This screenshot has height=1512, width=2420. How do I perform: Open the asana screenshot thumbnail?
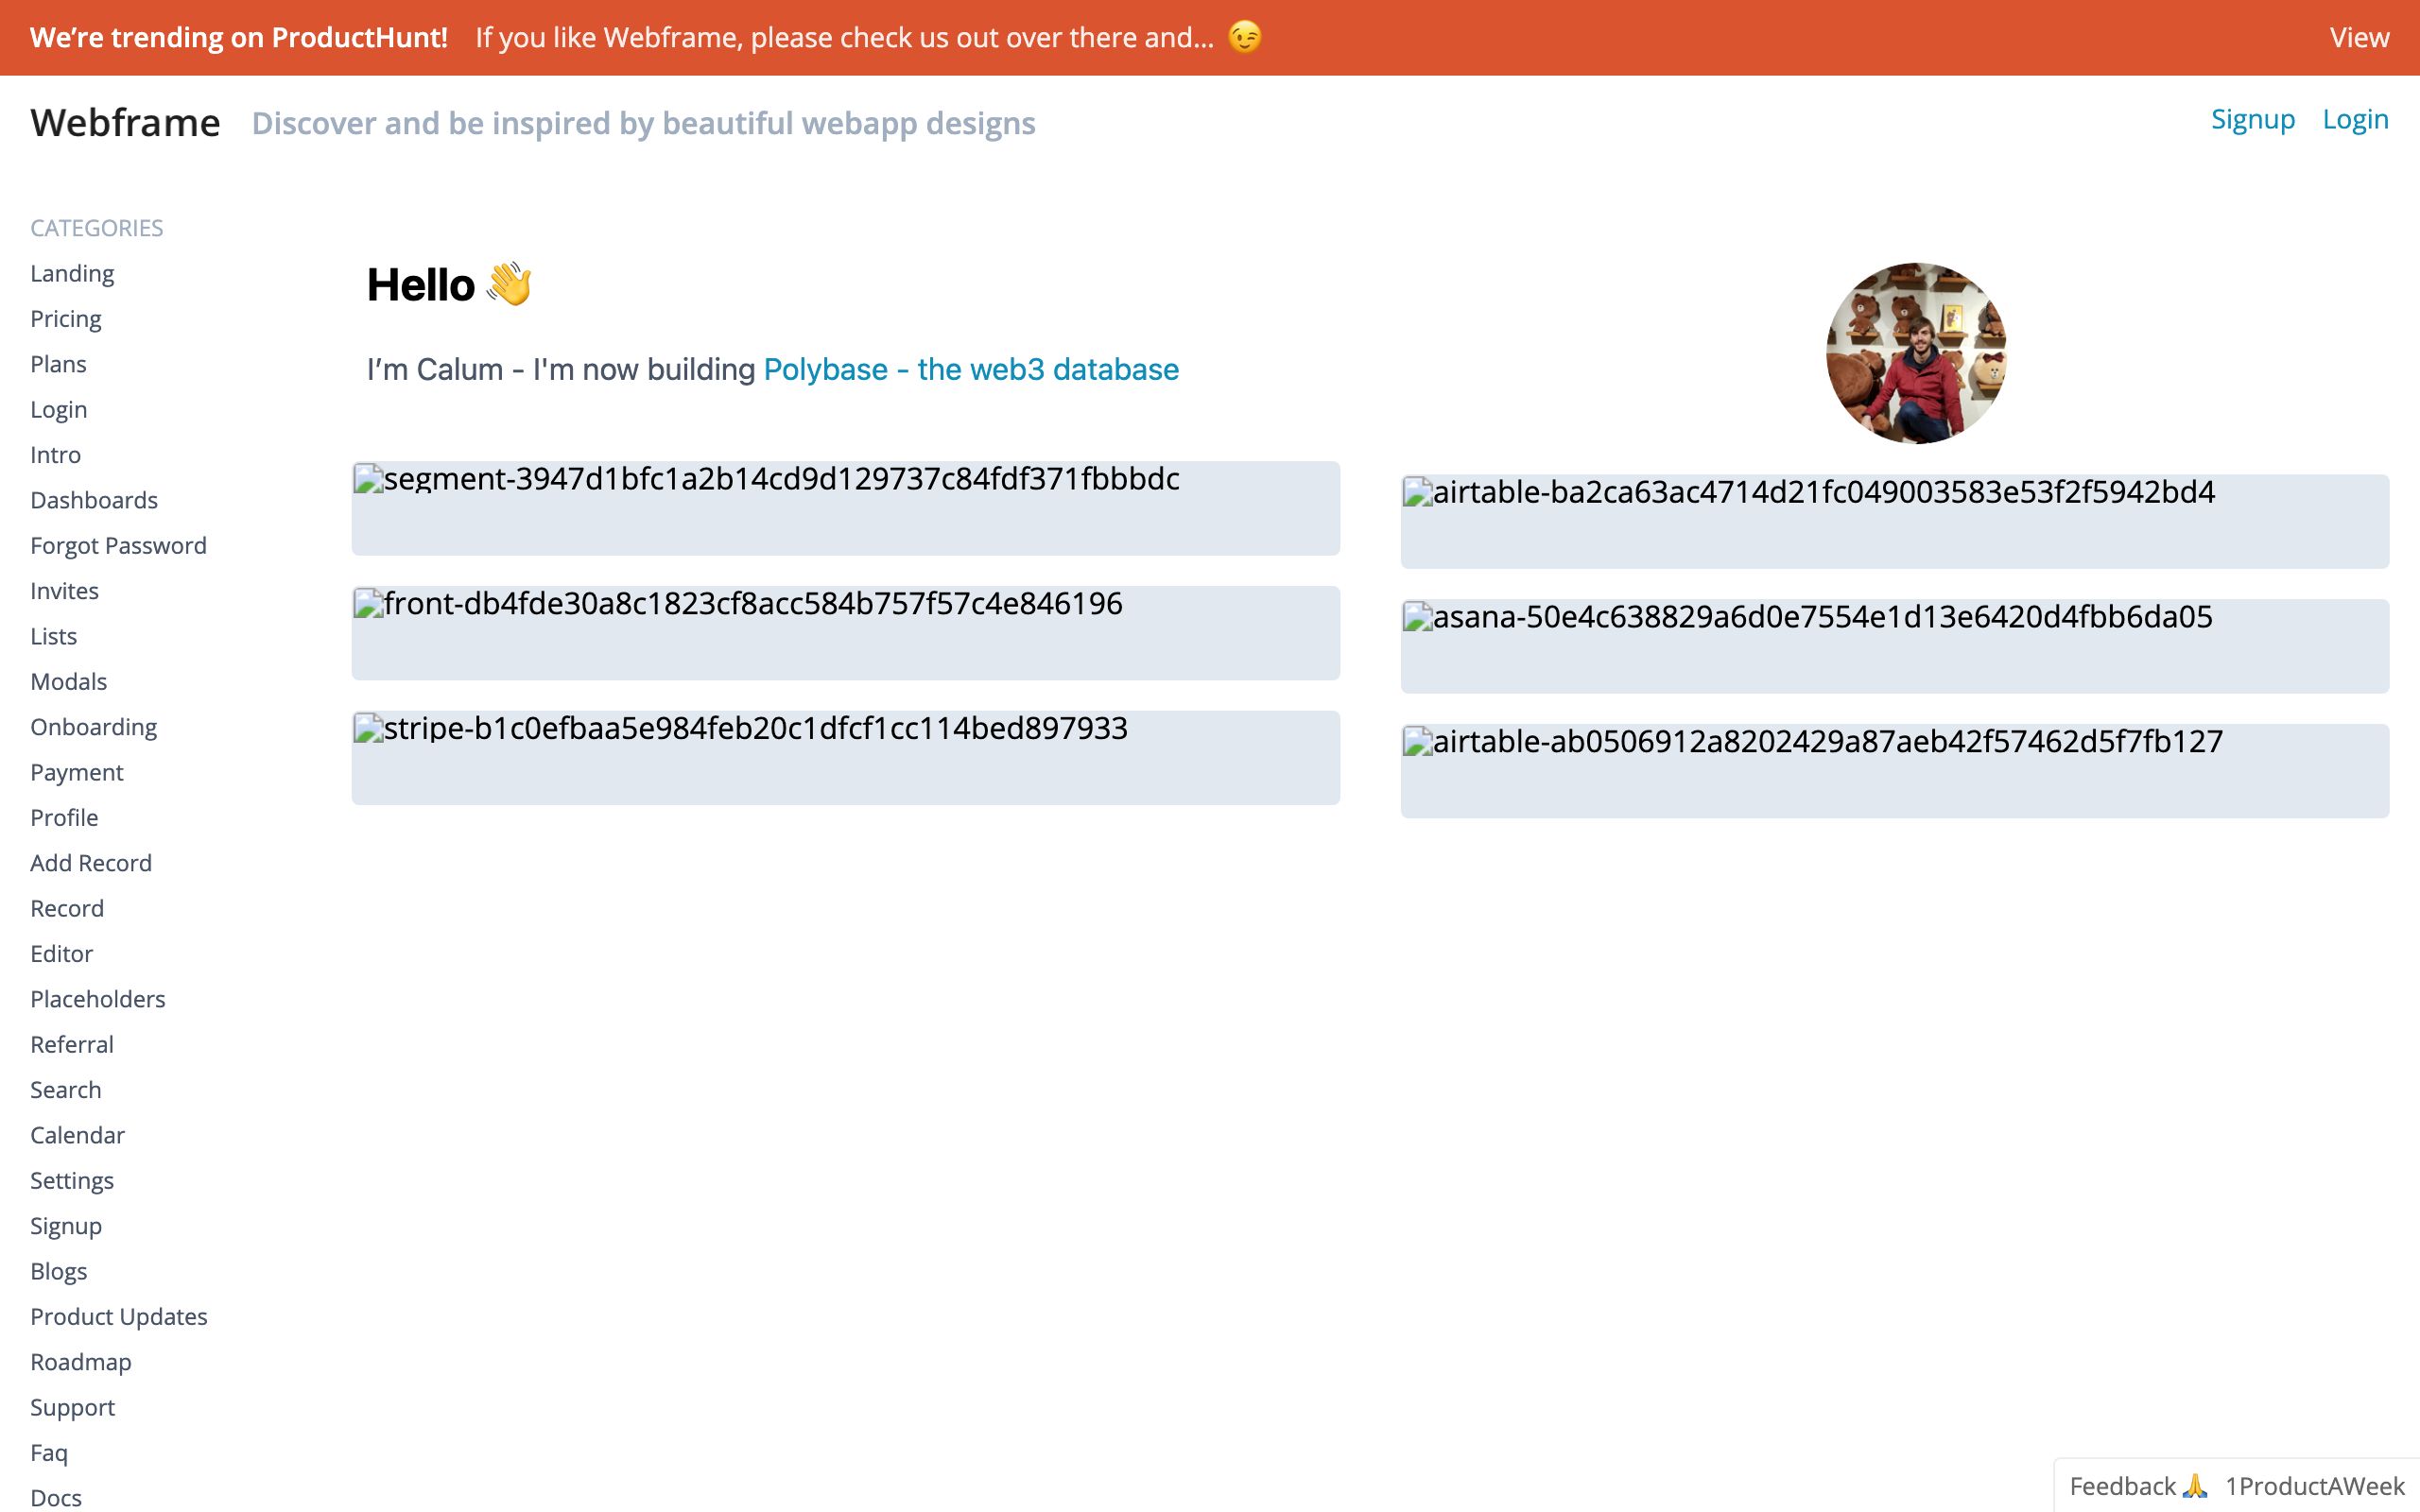[1895, 646]
